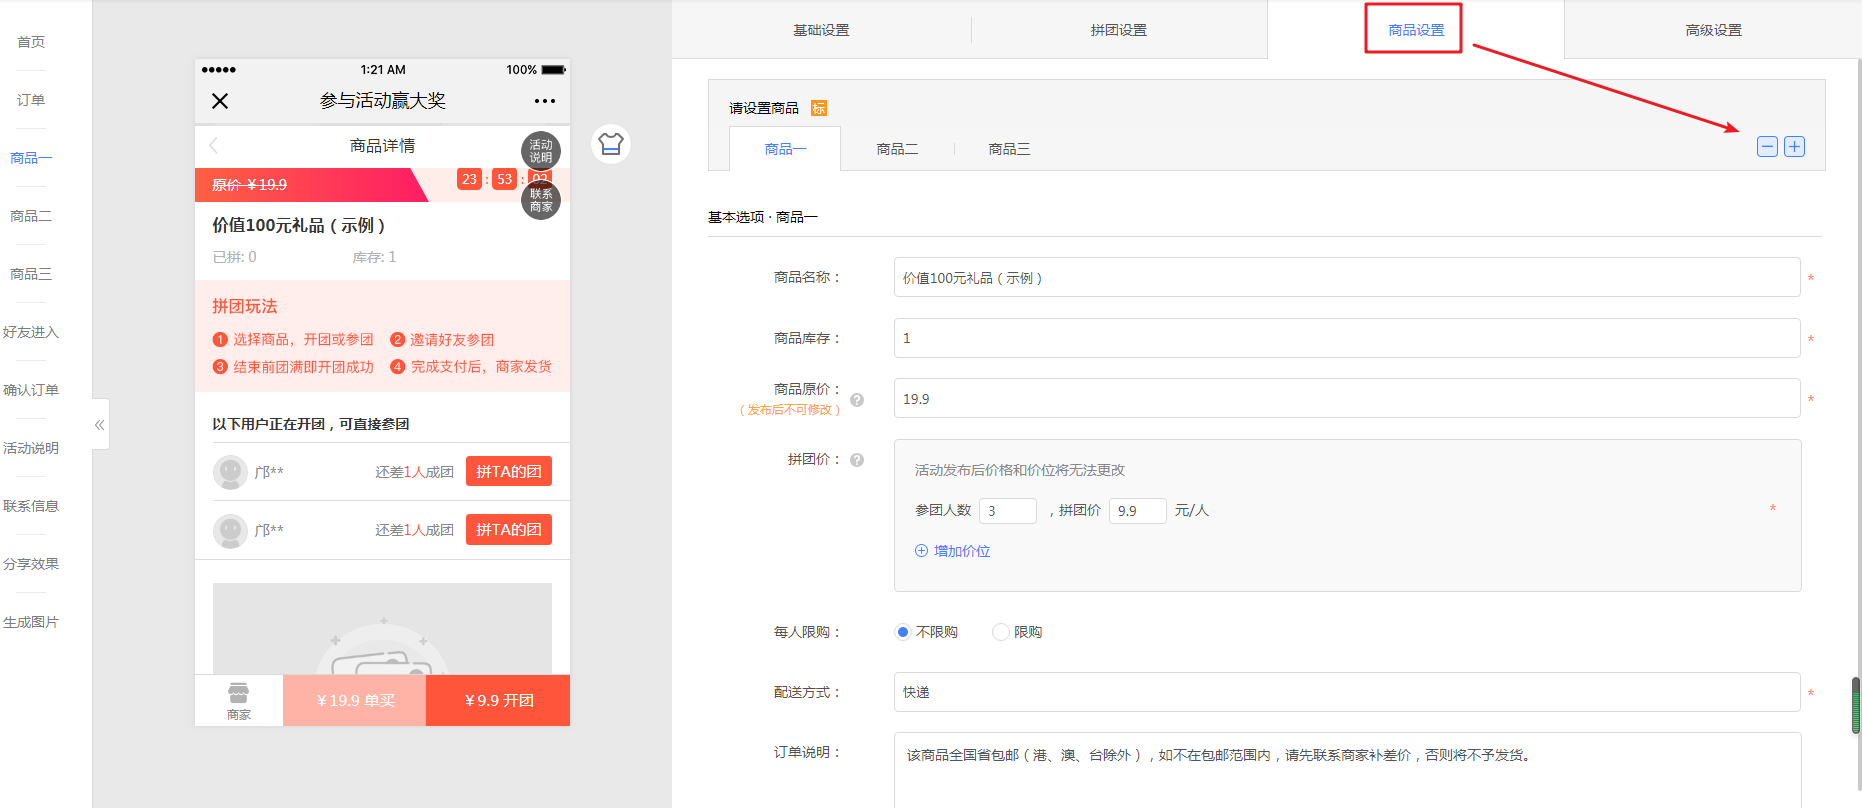This screenshot has width=1862, height=808.
Task: Click the 拼团玩法 heading in preview
Action: click(x=244, y=307)
